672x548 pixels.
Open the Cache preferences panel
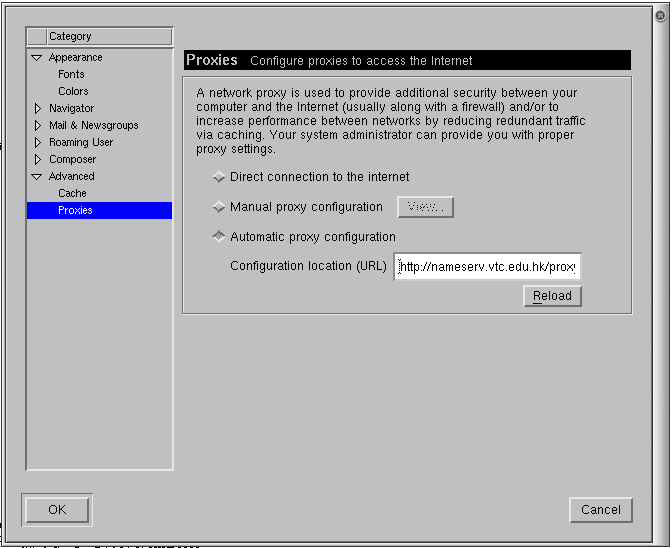point(72,193)
